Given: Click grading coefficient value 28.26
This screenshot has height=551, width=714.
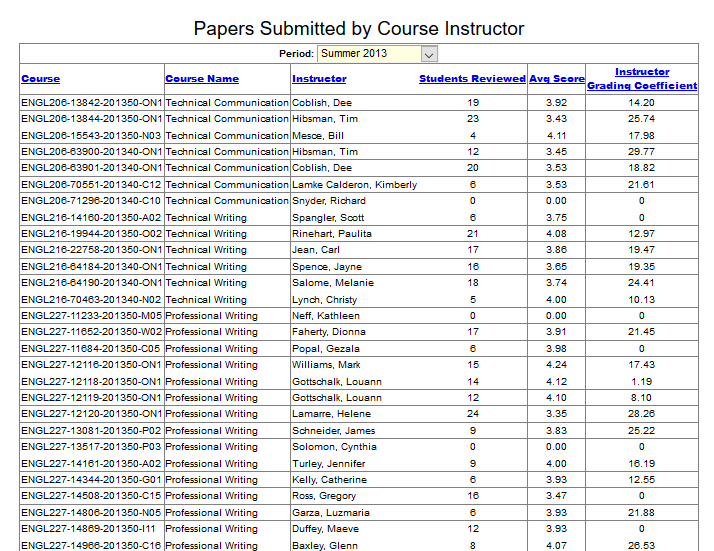Looking at the screenshot, I should coord(641,414).
